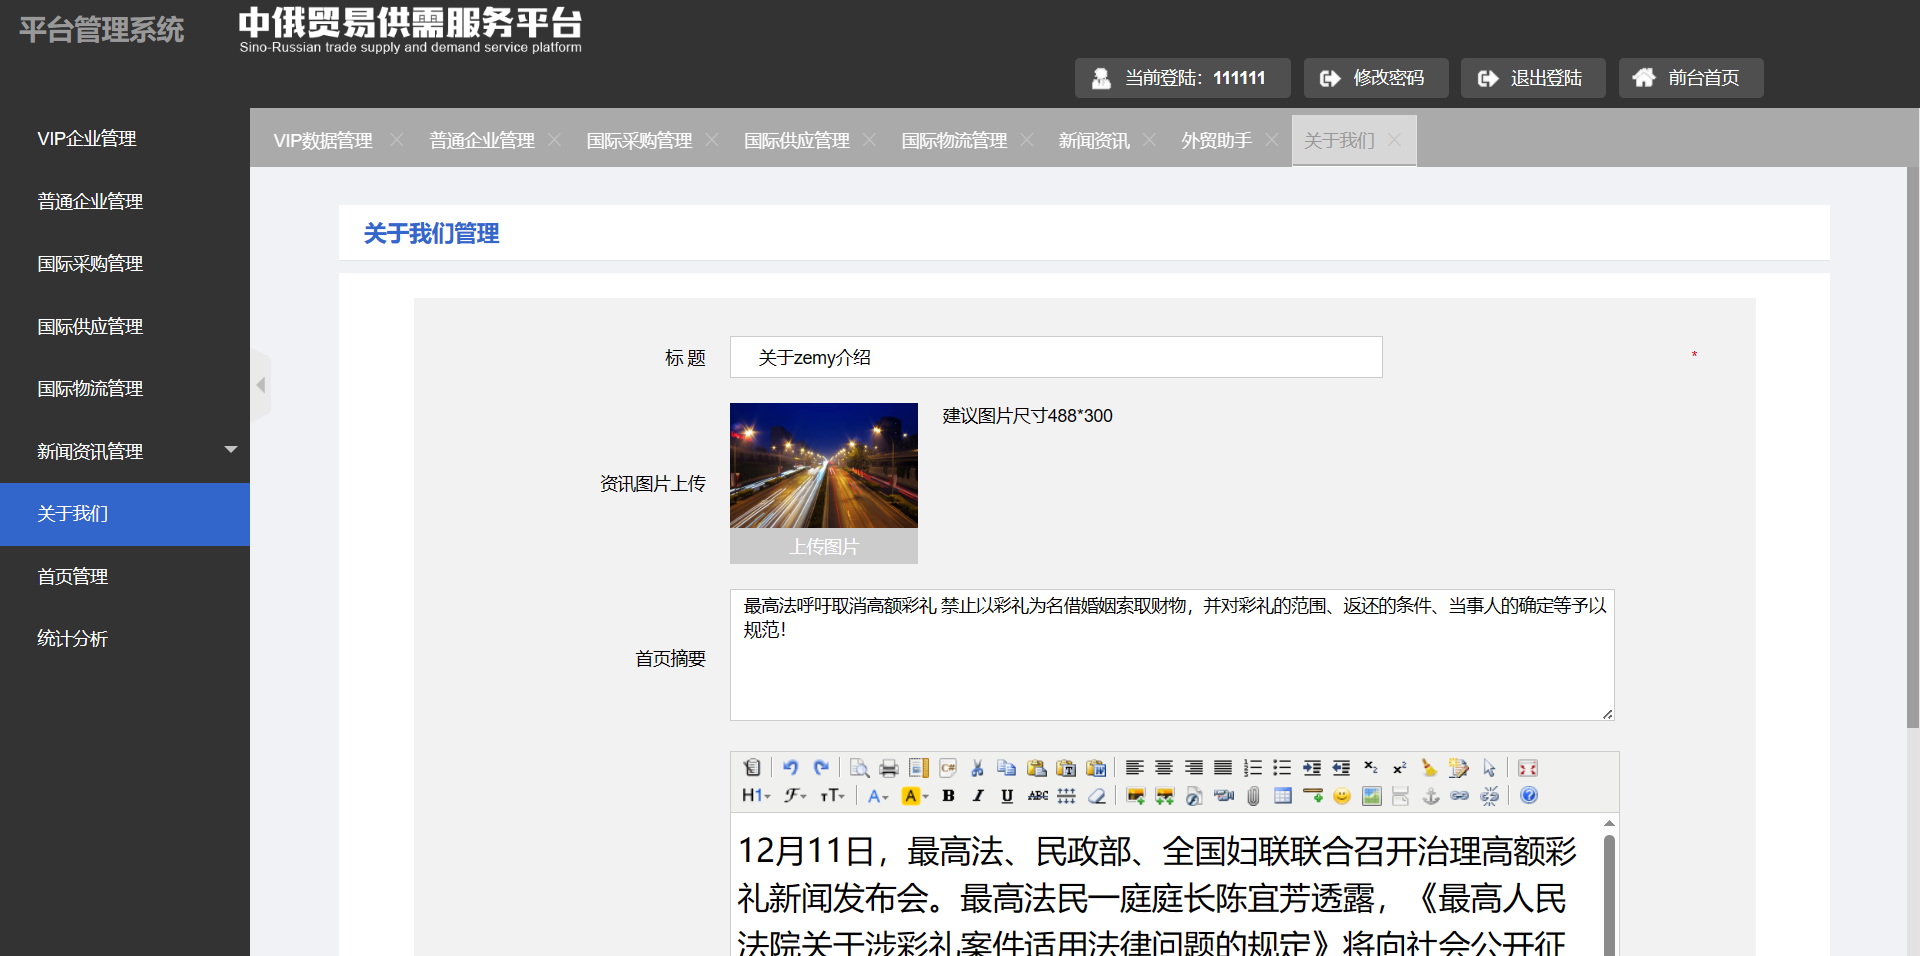This screenshot has height=956, width=1920.
Task: Click the print icon in editor
Action: pos(888,768)
